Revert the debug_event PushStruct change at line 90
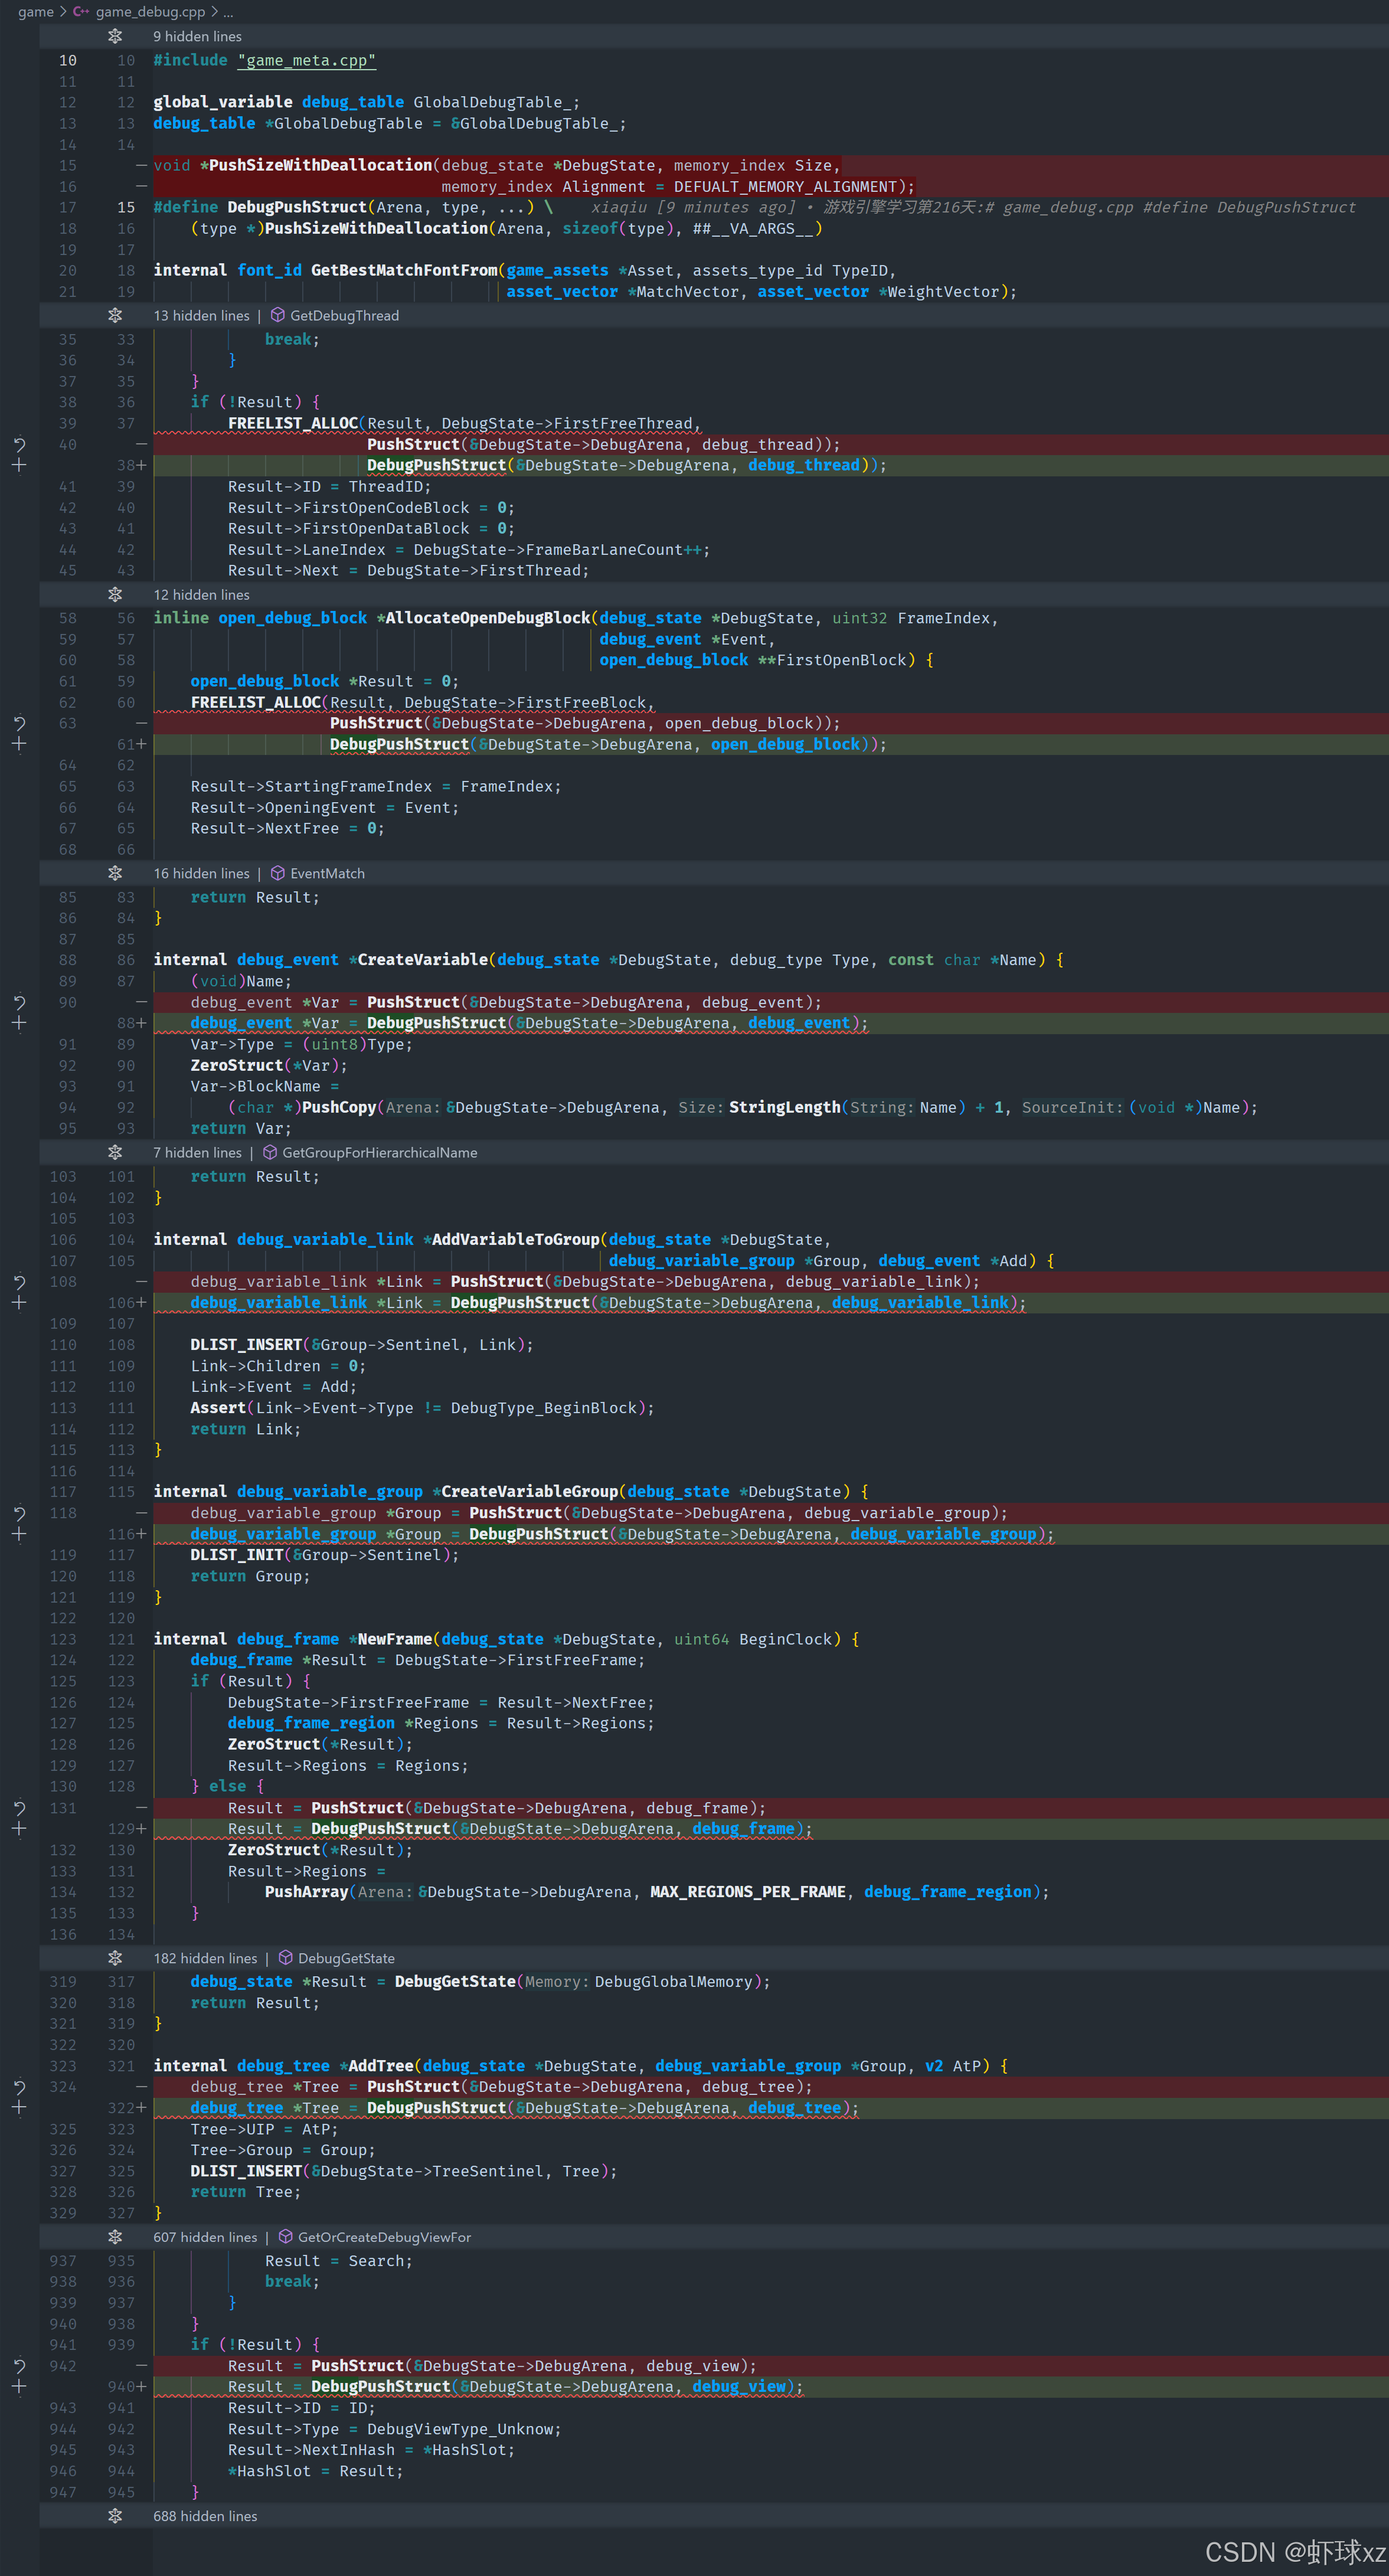 [x=19, y=1002]
